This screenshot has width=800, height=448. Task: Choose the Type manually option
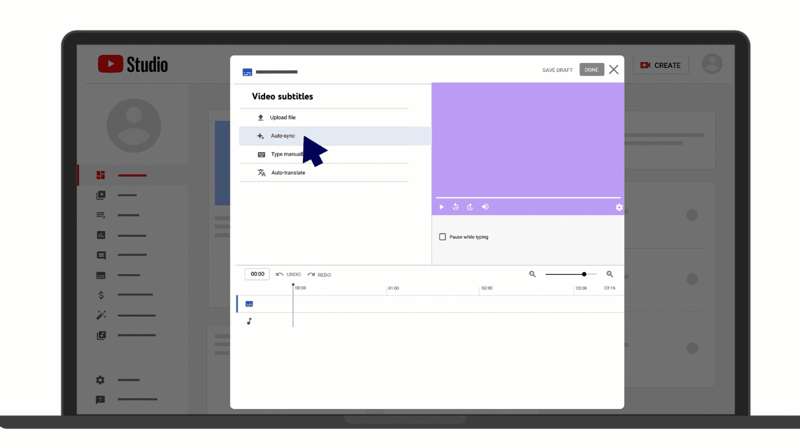[x=284, y=155]
